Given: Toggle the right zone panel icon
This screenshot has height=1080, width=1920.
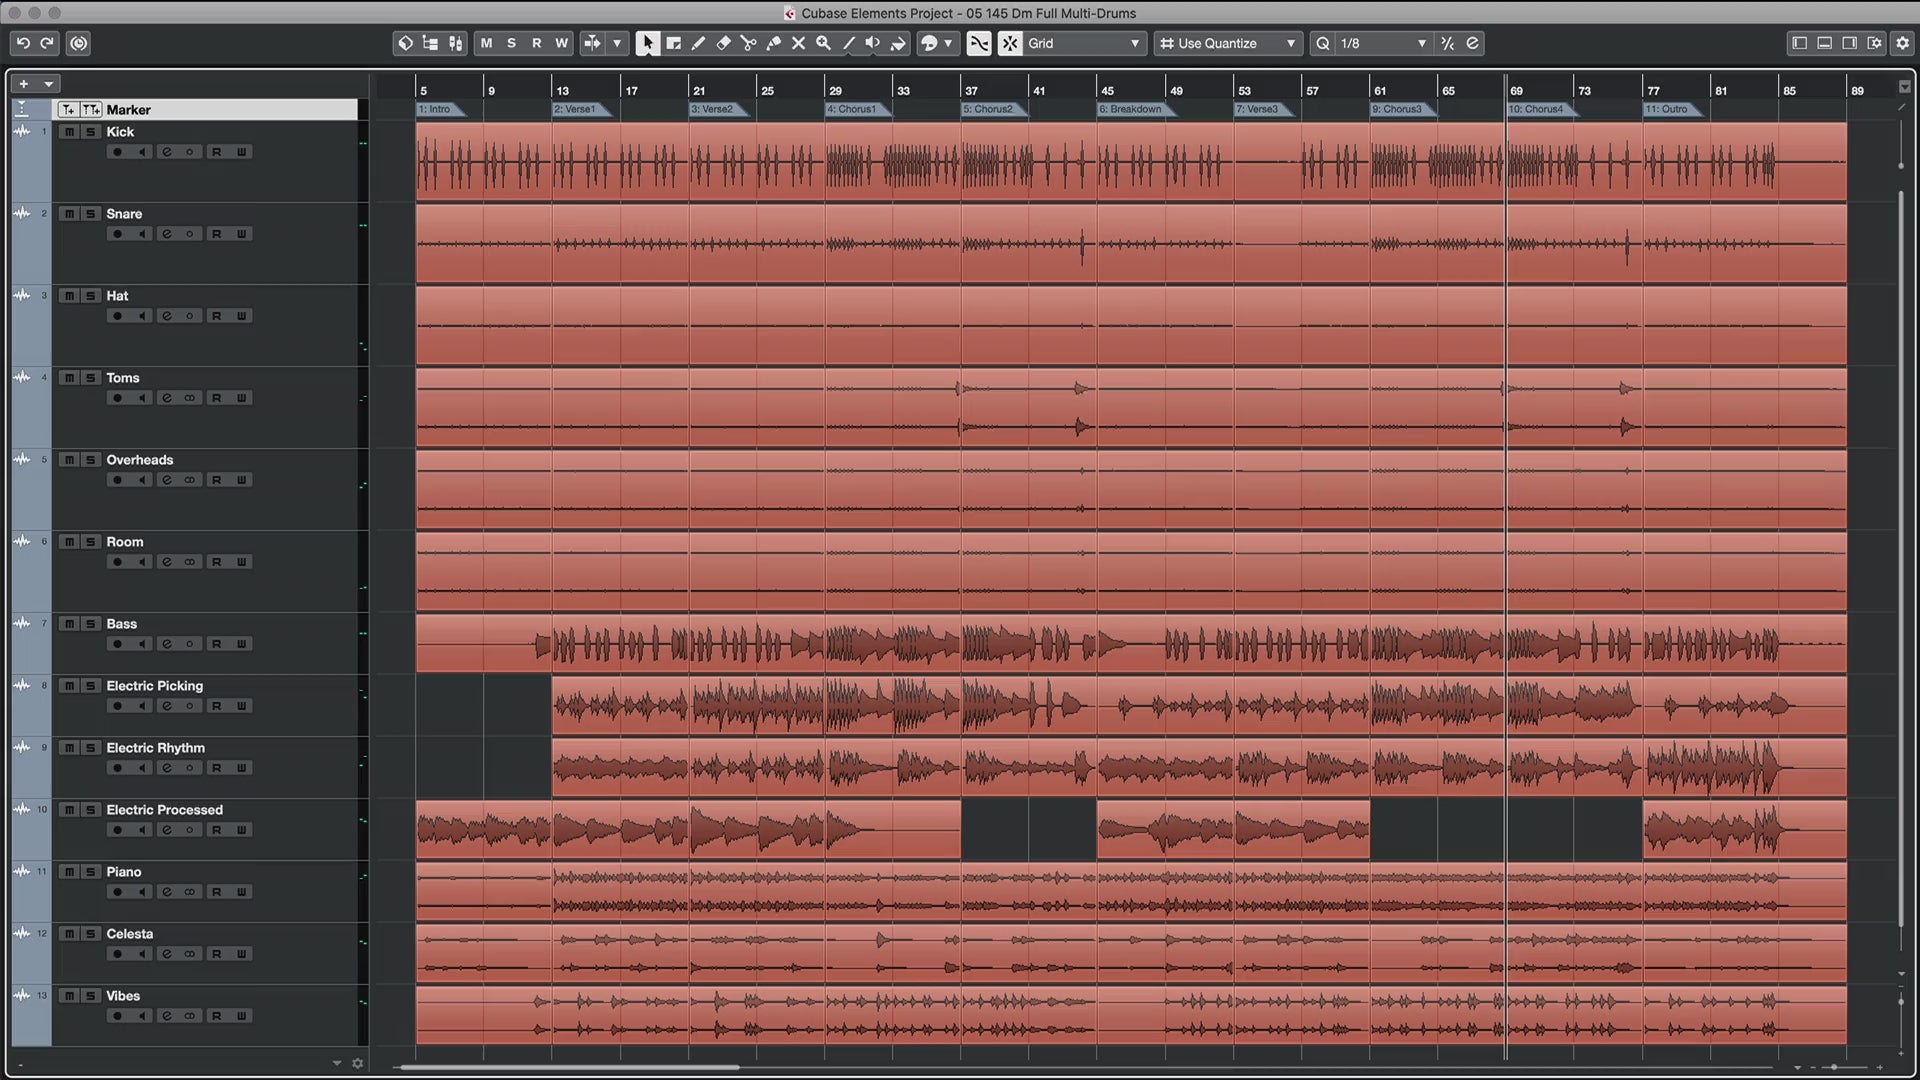Looking at the screenshot, I should point(1849,43).
